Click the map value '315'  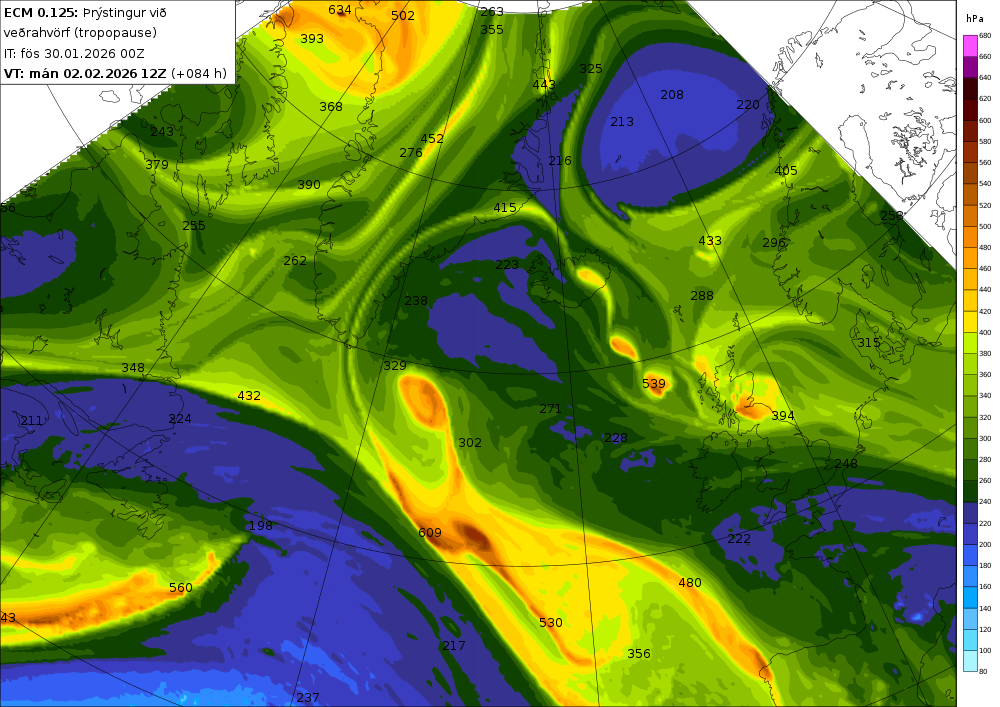pos(869,343)
